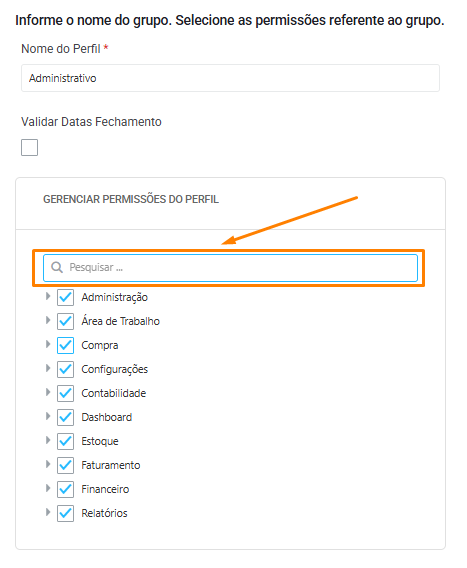Image resolution: width=467 pixels, height=568 pixels.
Task: Uncheck the Configurações permission checkbox
Action: pyautogui.click(x=65, y=369)
